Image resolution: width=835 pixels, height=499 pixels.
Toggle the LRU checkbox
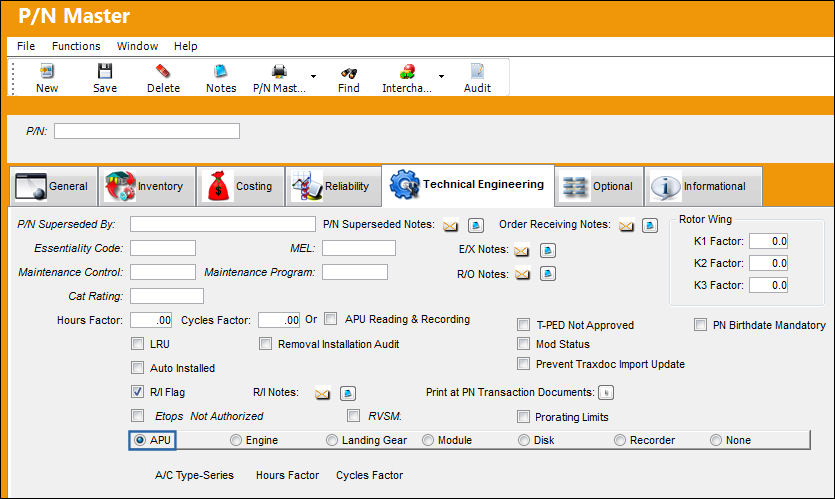coord(137,343)
